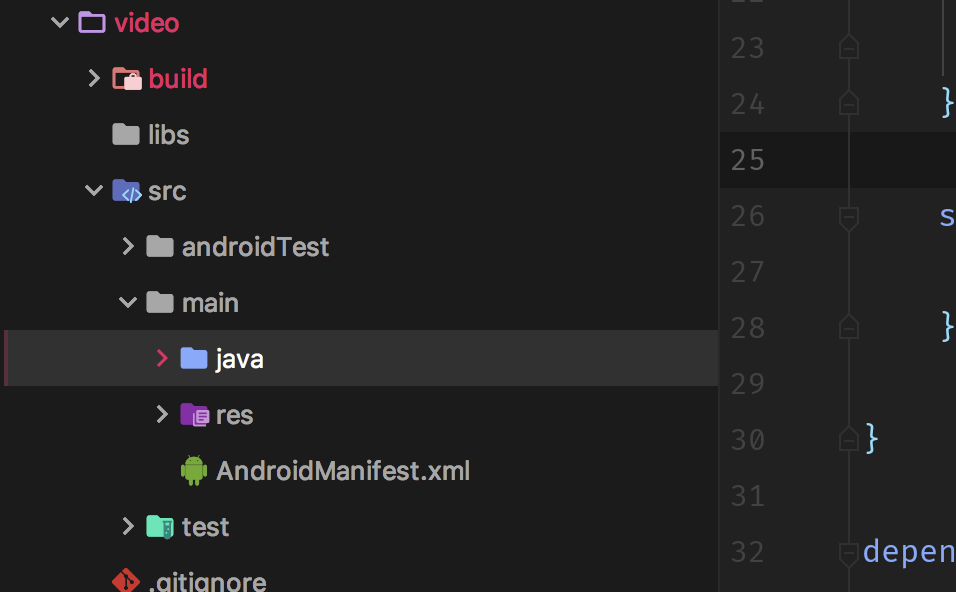This screenshot has height=592, width=956.
Task: Click the fold marker on line 24
Action: pos(849,103)
